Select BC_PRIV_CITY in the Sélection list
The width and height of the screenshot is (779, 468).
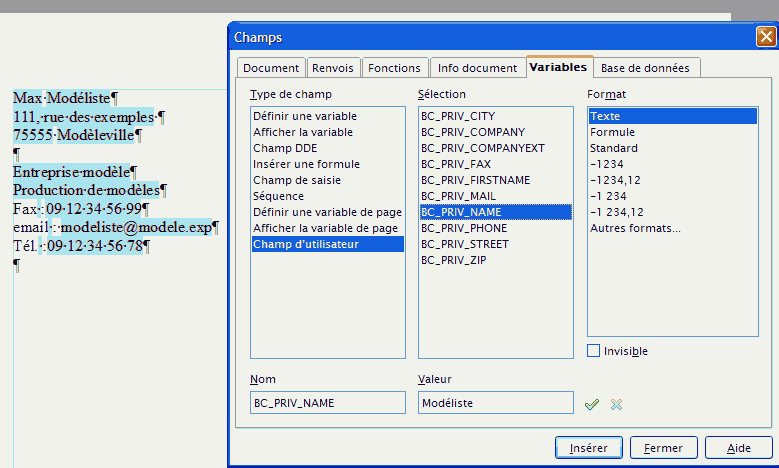(457, 116)
